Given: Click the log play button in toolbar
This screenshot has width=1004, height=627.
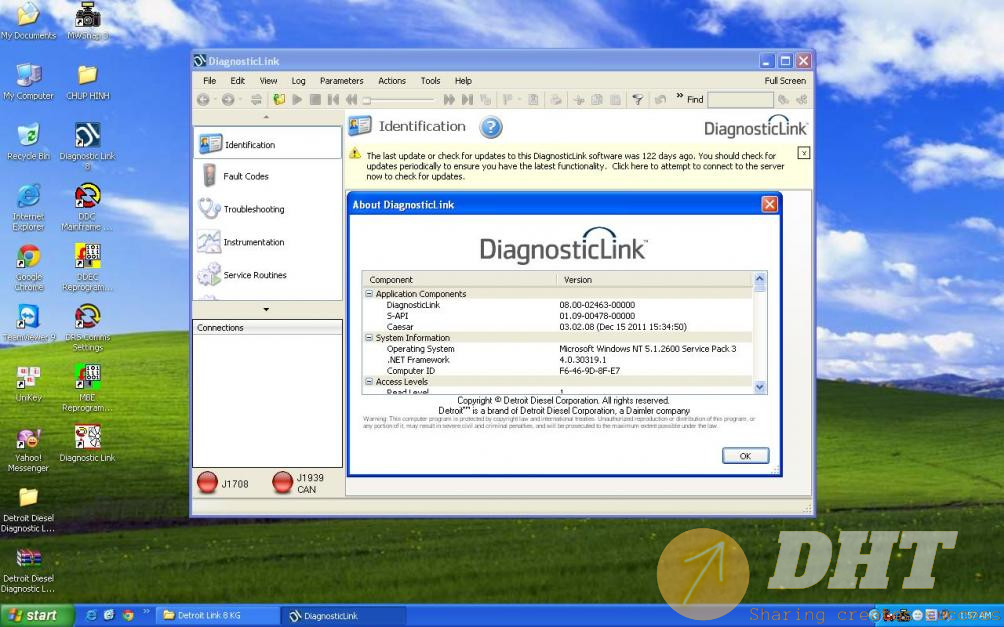Looking at the screenshot, I should click(297, 99).
